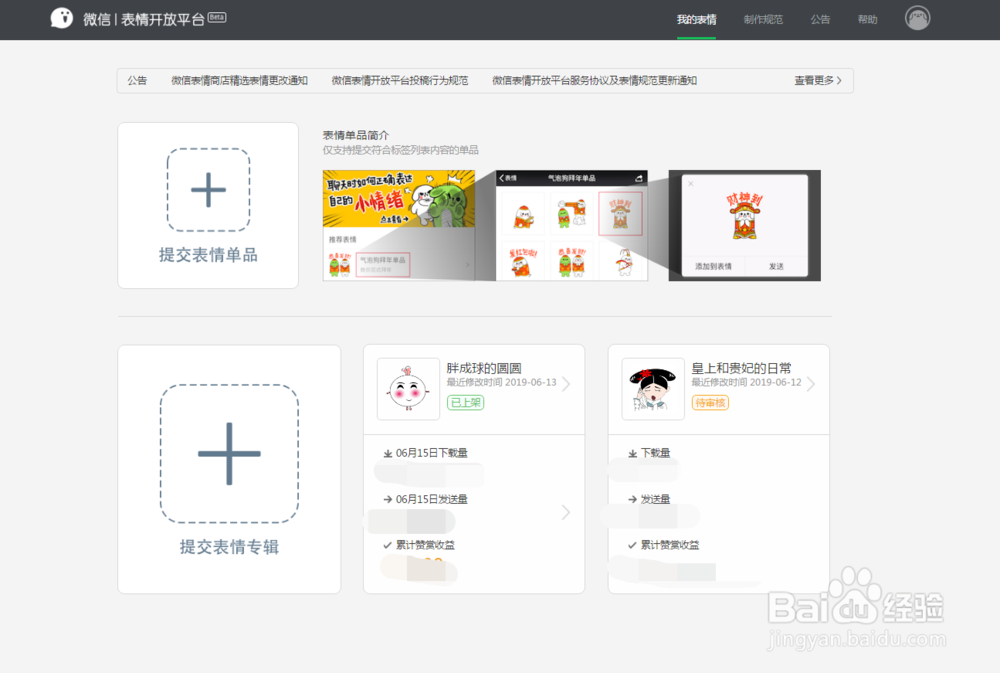Open the 公告 navigation menu item
This screenshot has width=1000, height=673.
click(x=820, y=19)
